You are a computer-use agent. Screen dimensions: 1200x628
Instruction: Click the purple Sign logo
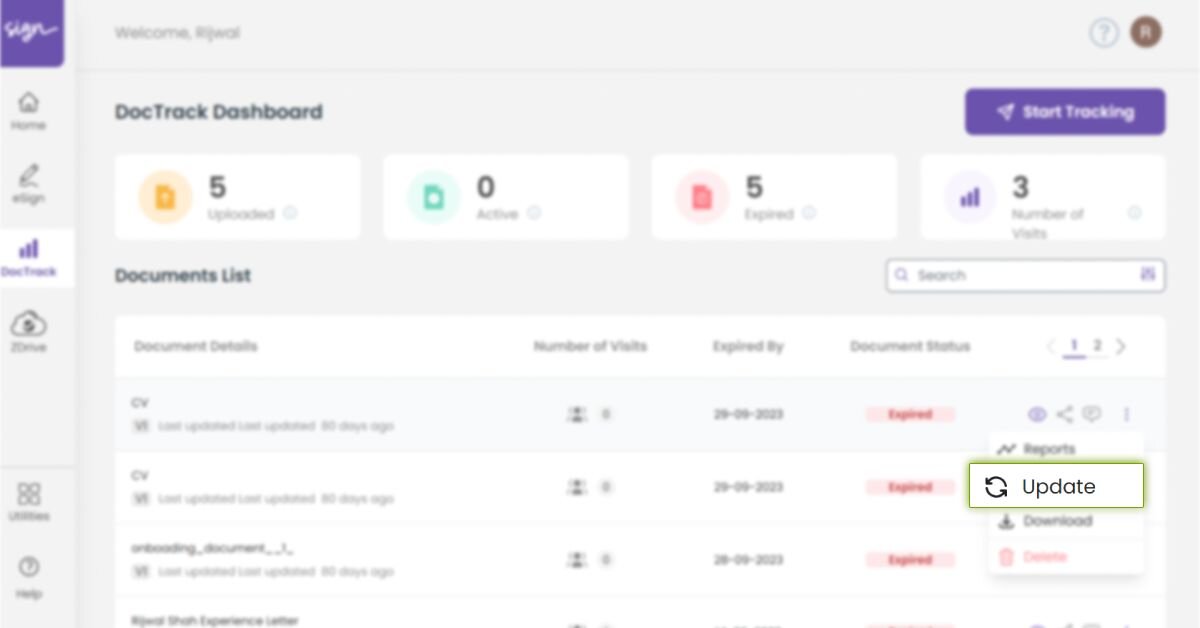coord(31,32)
